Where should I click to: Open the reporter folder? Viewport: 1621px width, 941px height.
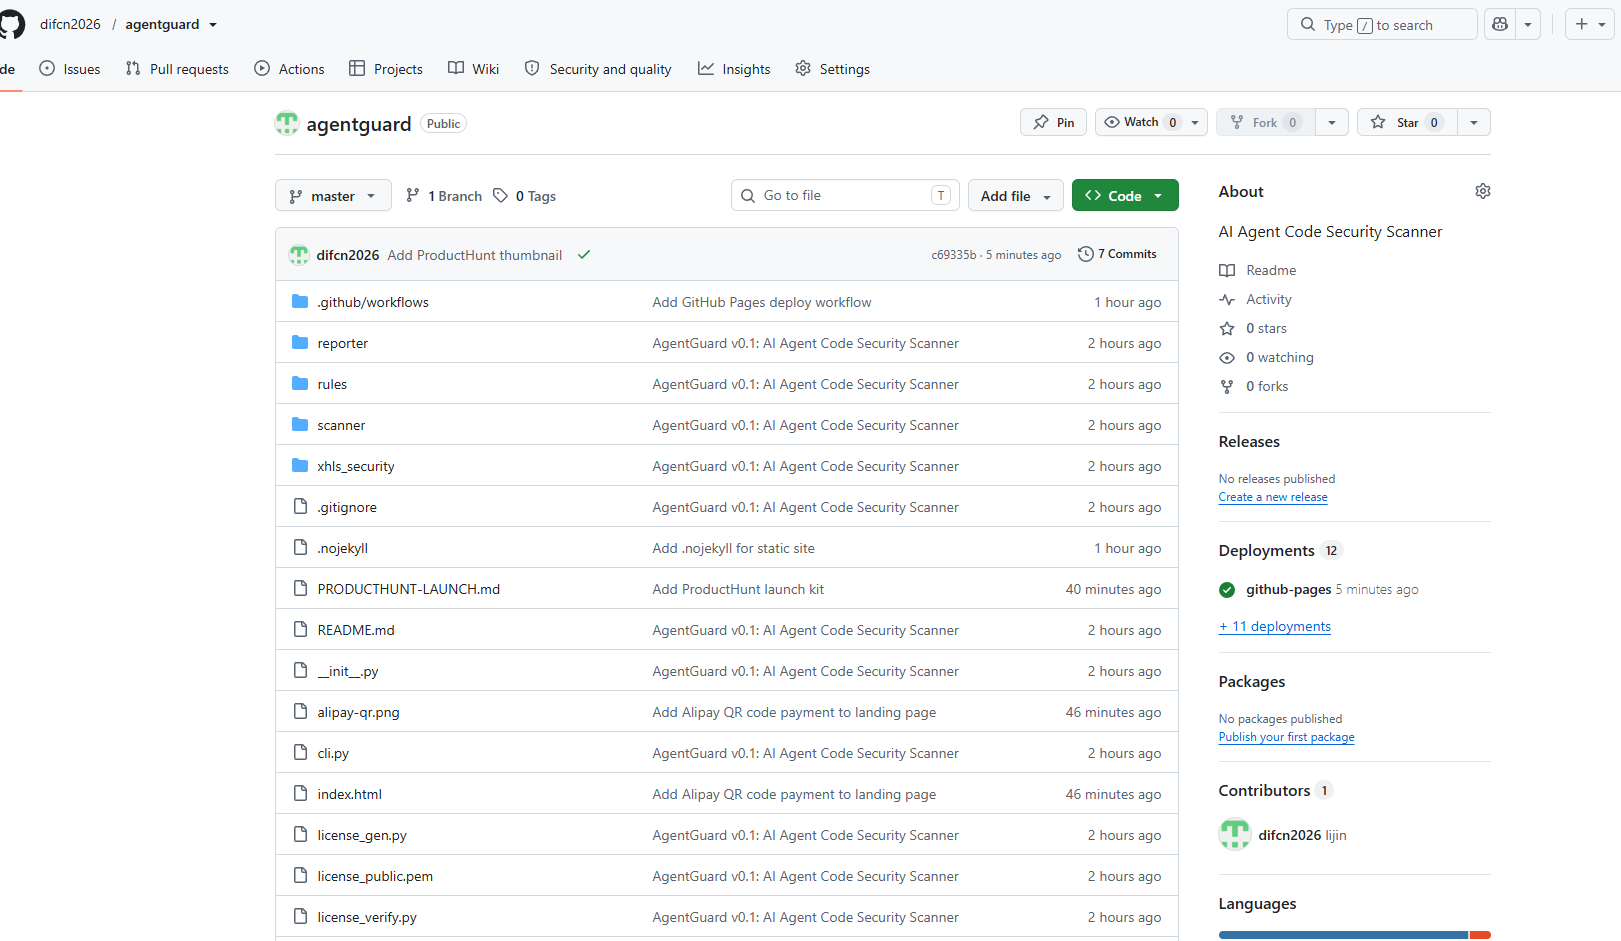click(343, 343)
